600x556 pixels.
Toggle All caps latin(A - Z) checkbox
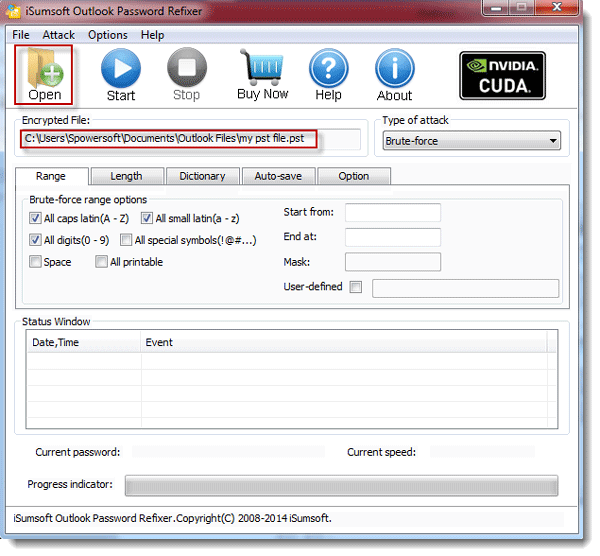[35, 218]
